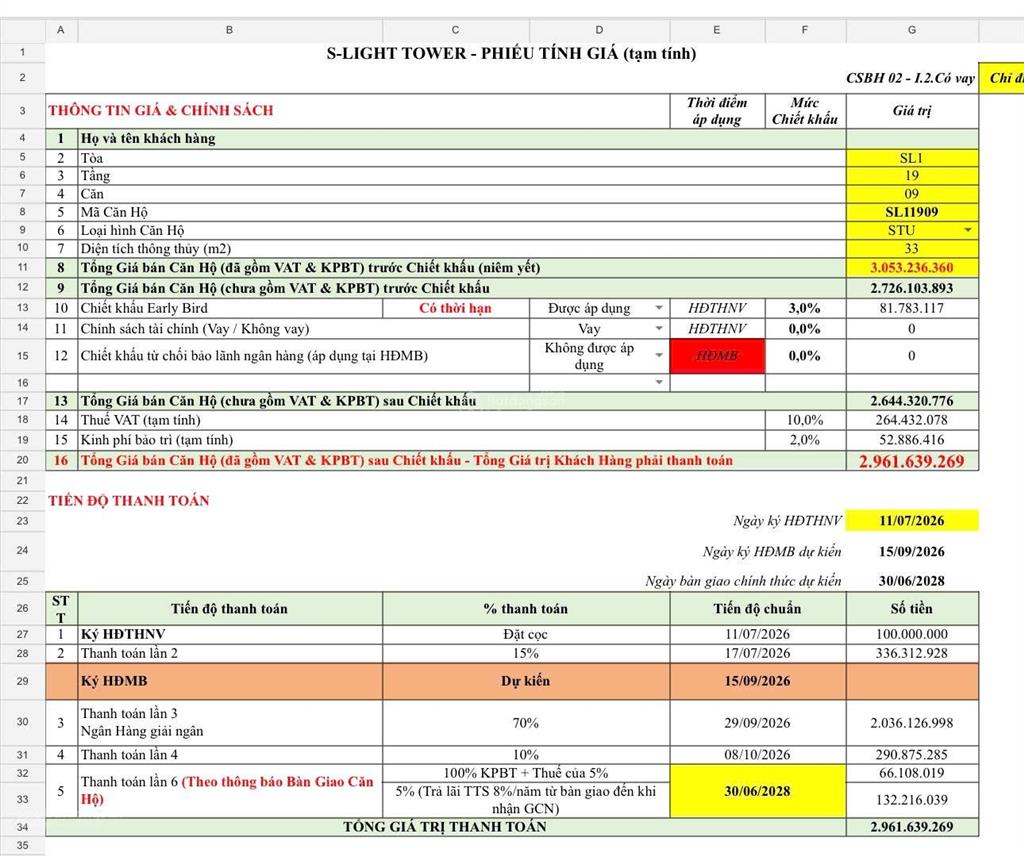Open the Vay policy dropdown arrow
Screen dimensions: 1024x856
pos(659,328)
